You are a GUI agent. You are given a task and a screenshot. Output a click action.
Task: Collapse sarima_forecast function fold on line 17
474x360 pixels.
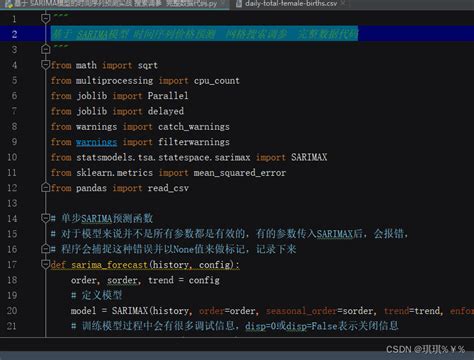coord(46,264)
